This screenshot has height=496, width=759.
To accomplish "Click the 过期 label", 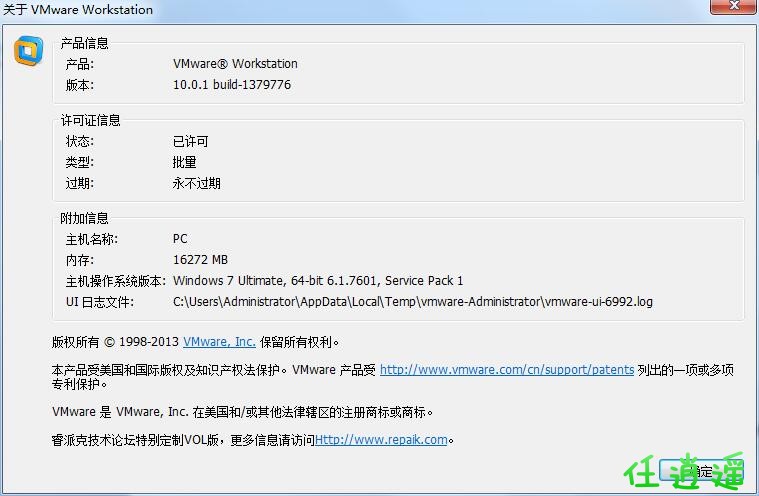I will click(80, 183).
